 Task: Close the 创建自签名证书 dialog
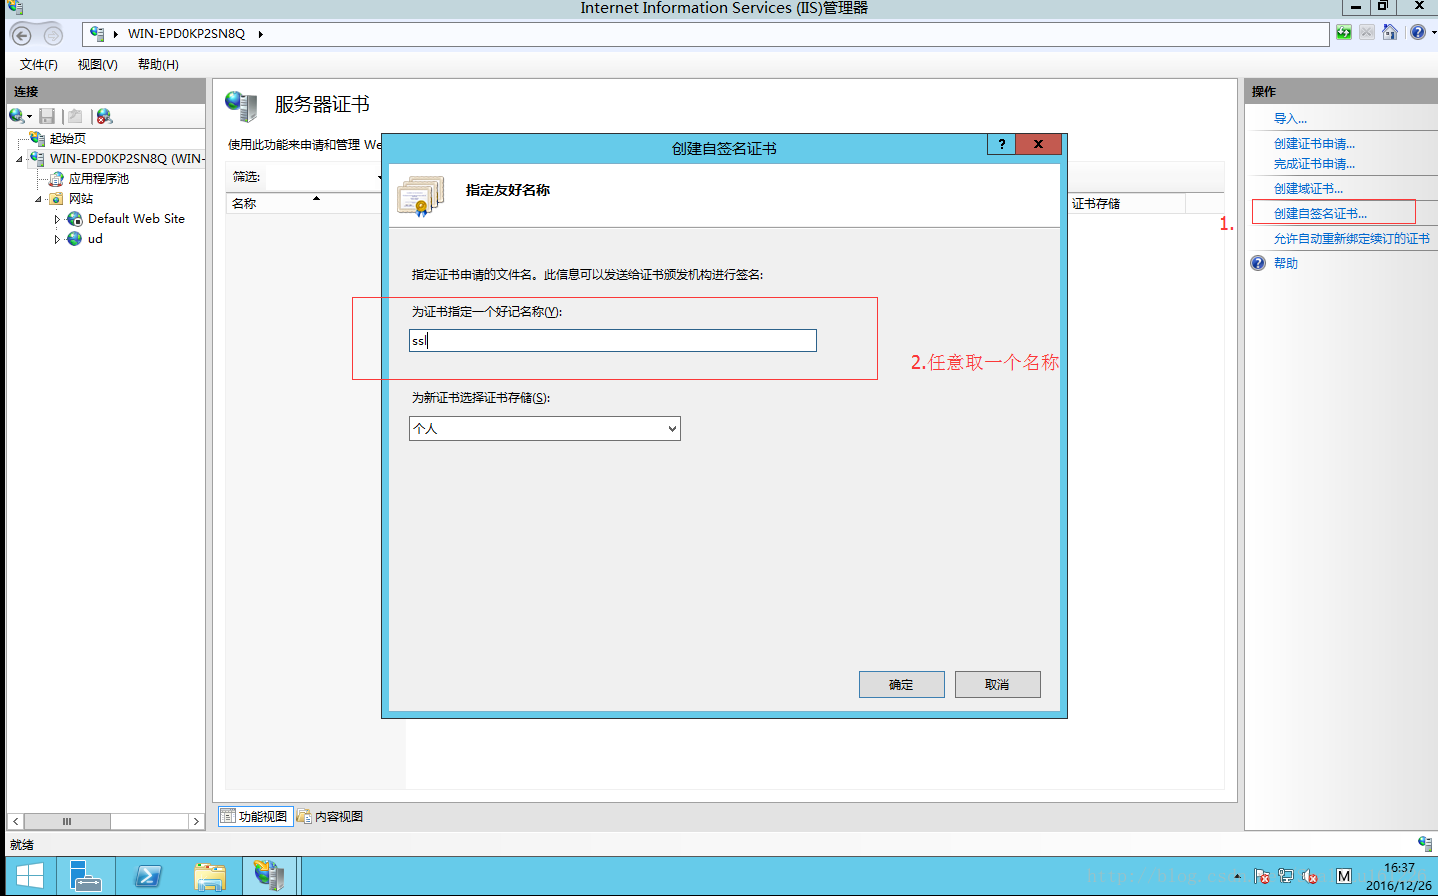pos(1038,144)
